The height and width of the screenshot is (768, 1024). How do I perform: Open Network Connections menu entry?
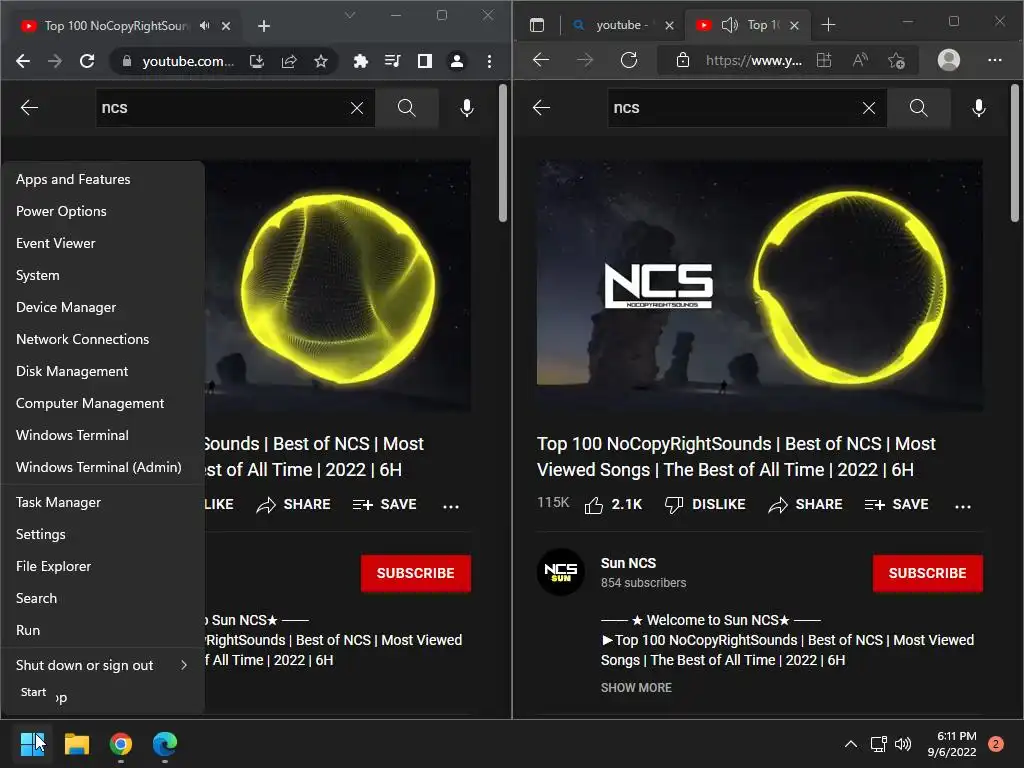coord(103,339)
